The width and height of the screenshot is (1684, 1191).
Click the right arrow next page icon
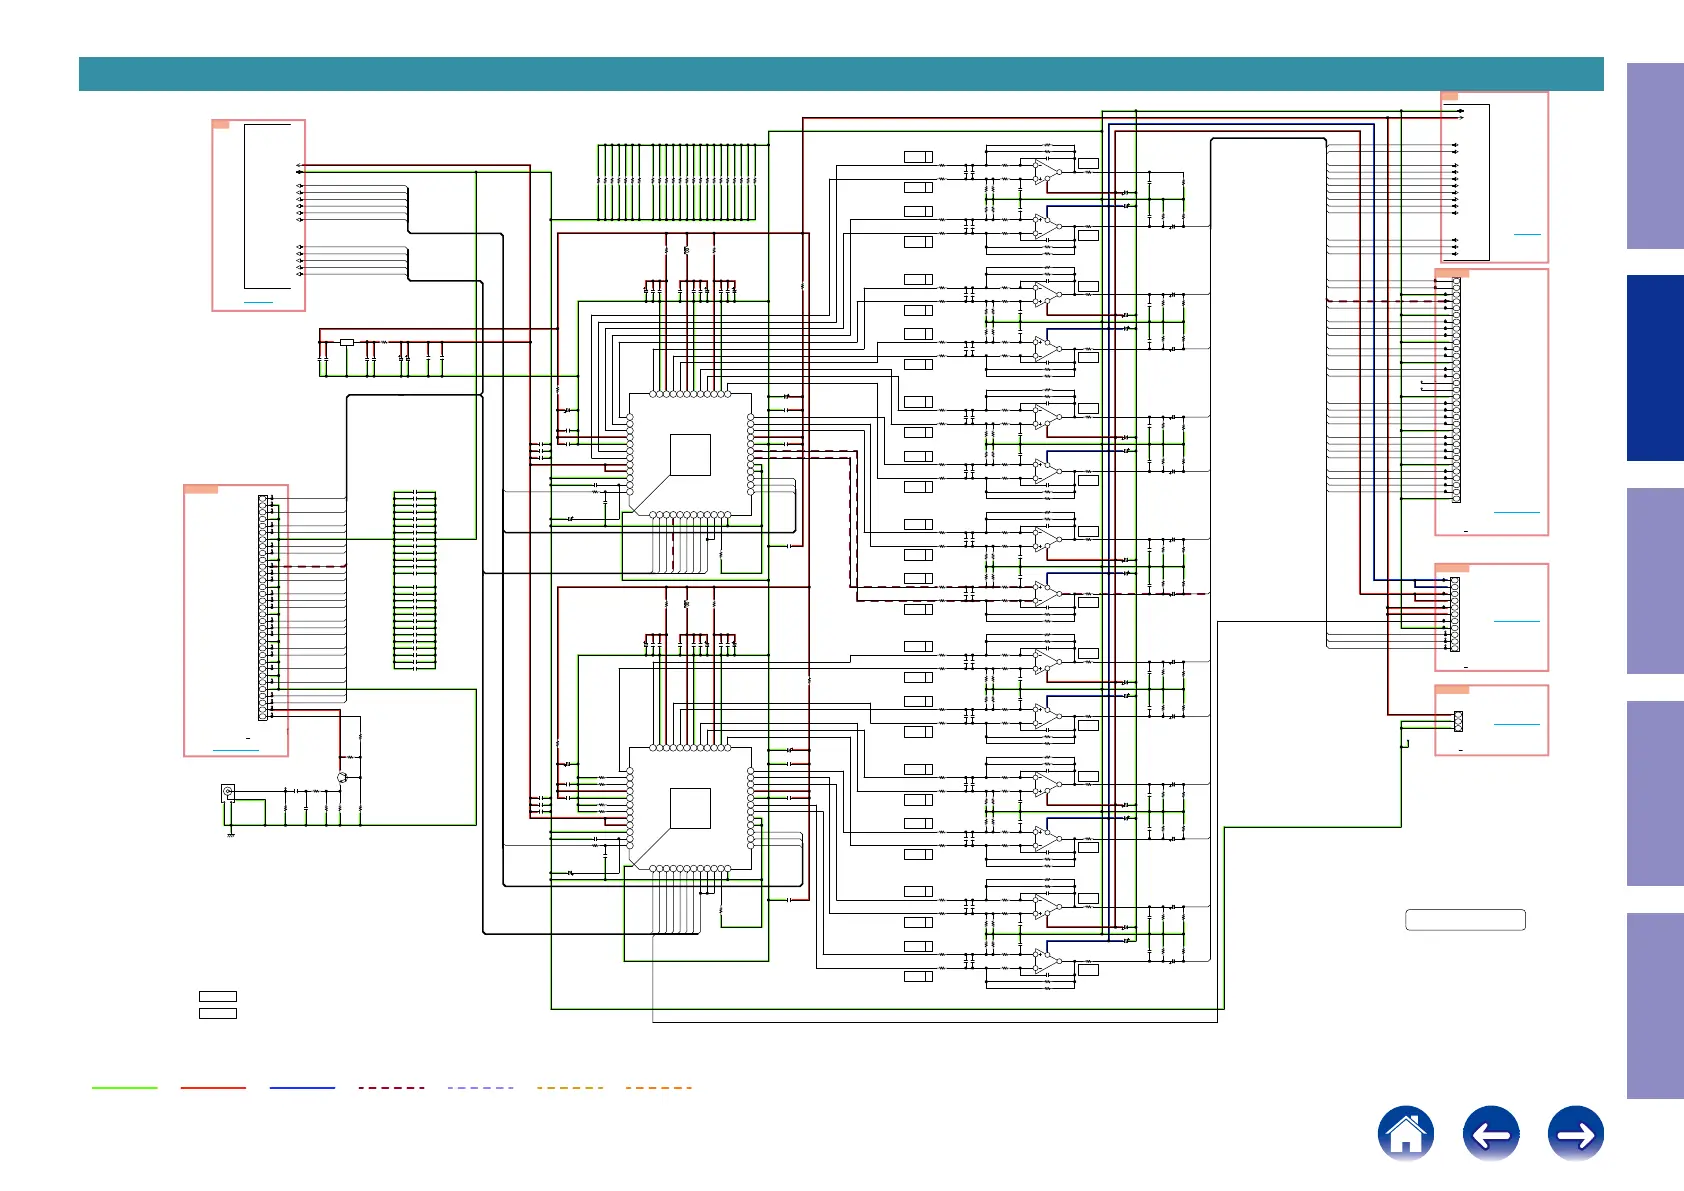point(1576,1134)
